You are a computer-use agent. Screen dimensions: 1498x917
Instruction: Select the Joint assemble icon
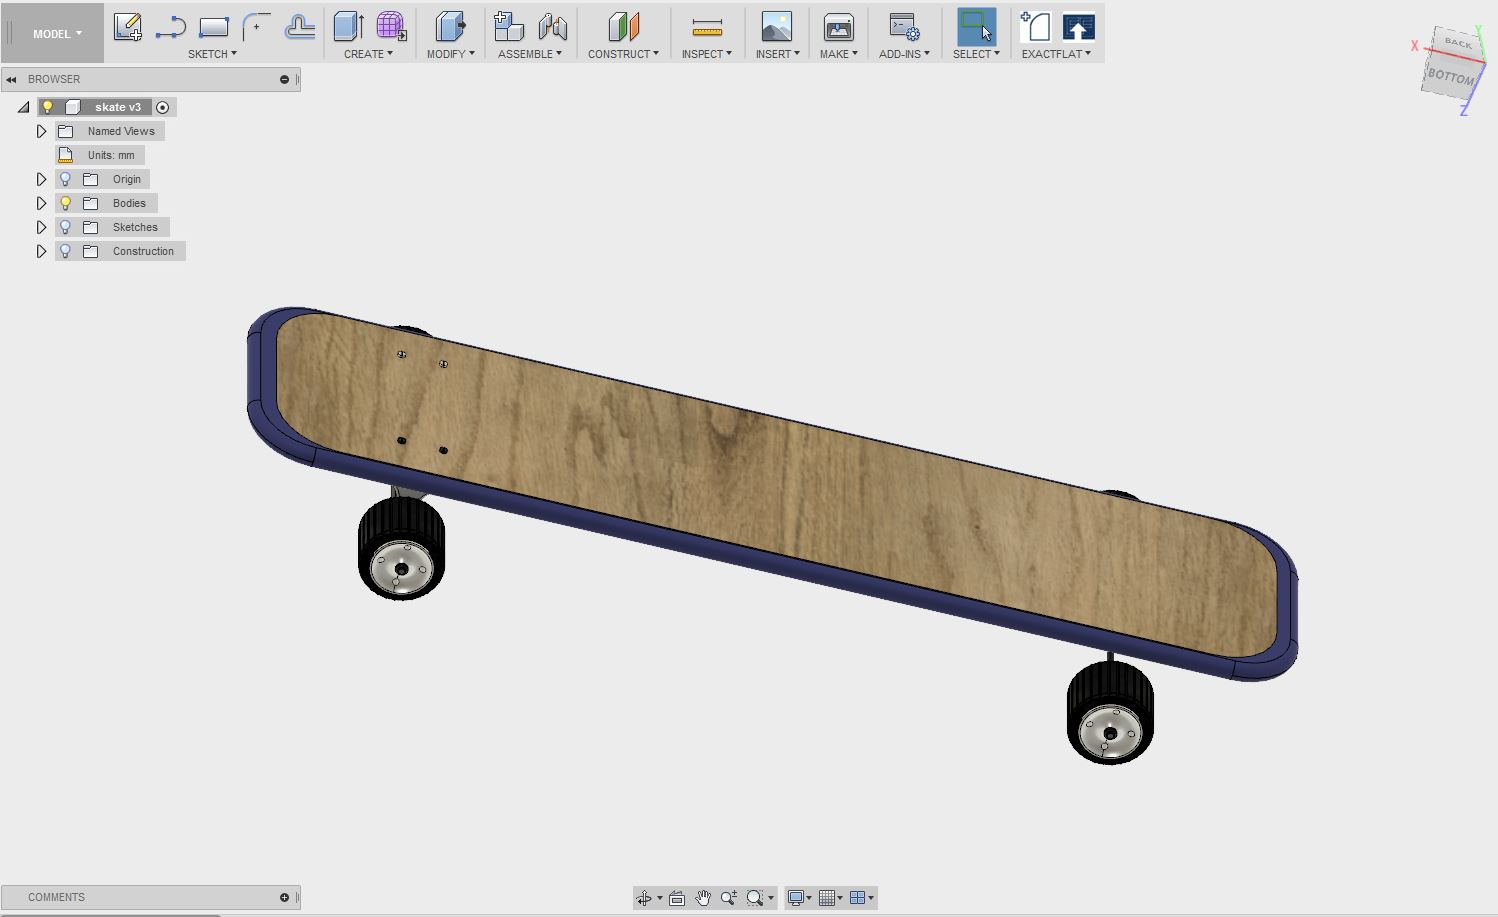coord(552,27)
